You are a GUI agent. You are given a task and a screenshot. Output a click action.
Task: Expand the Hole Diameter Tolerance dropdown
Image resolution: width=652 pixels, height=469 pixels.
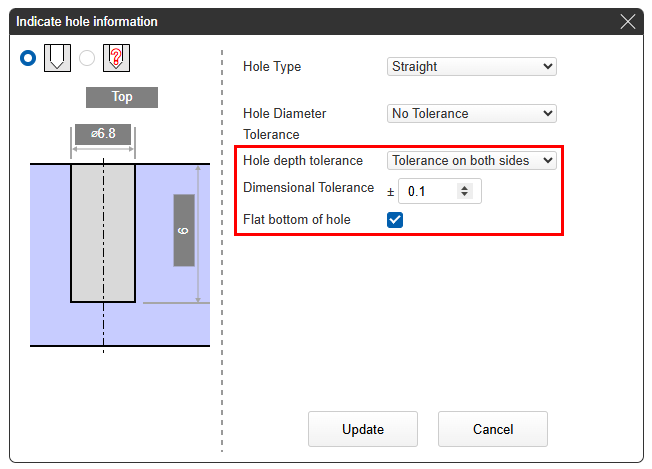click(471, 114)
